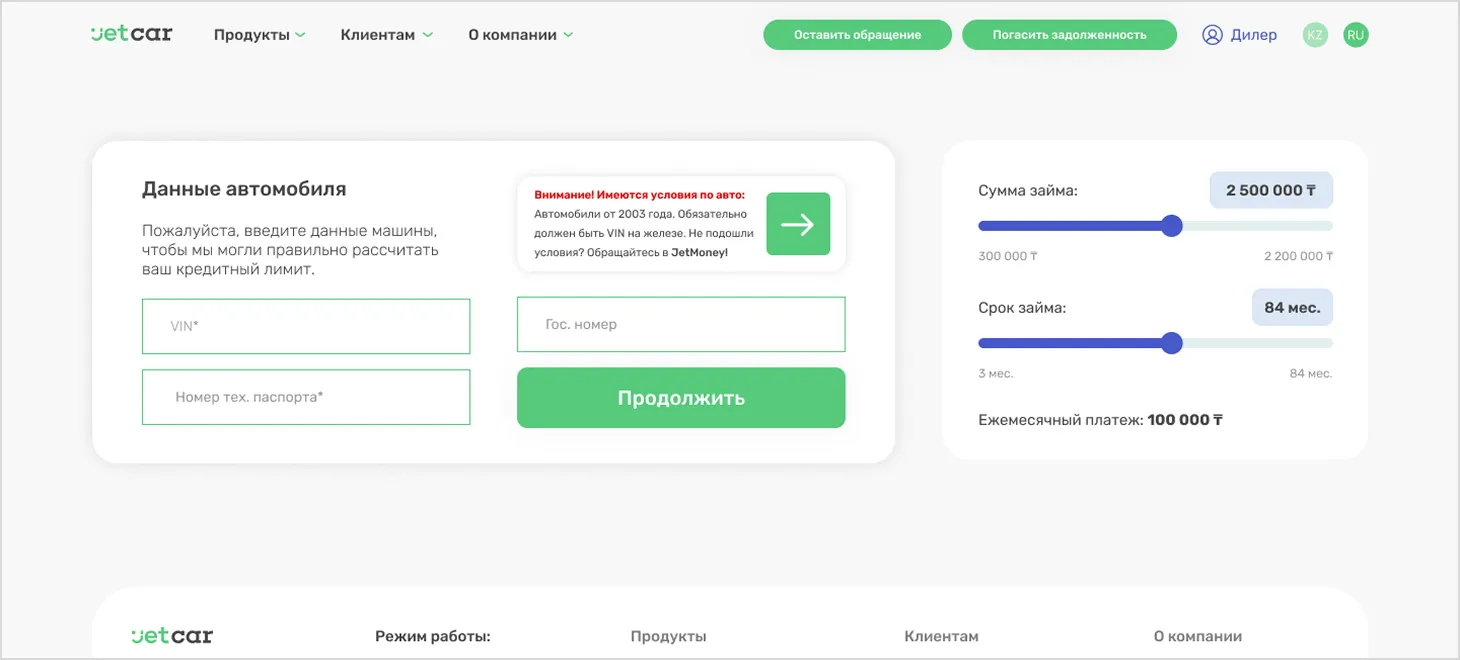Toggle the Дилер mode in the header

(x=1239, y=34)
